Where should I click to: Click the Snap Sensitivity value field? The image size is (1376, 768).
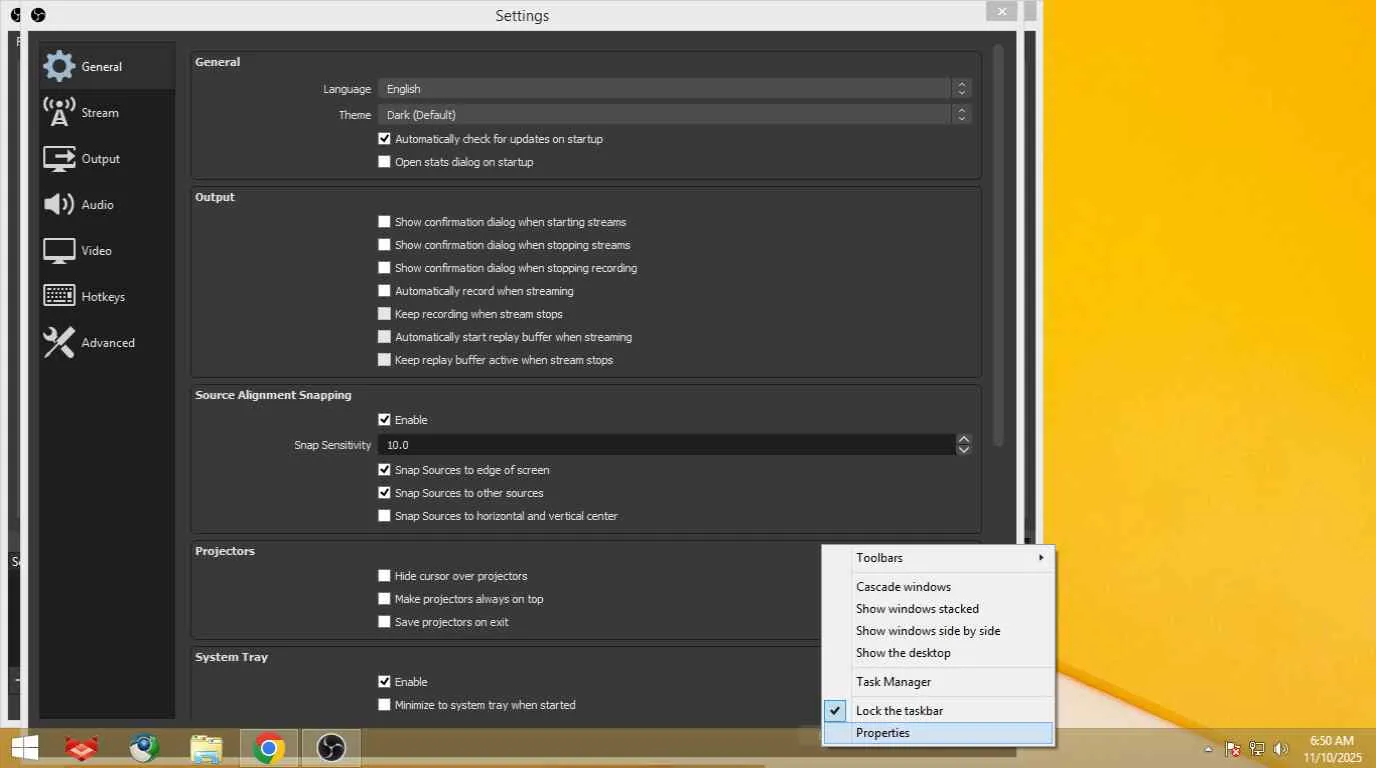(x=666, y=445)
